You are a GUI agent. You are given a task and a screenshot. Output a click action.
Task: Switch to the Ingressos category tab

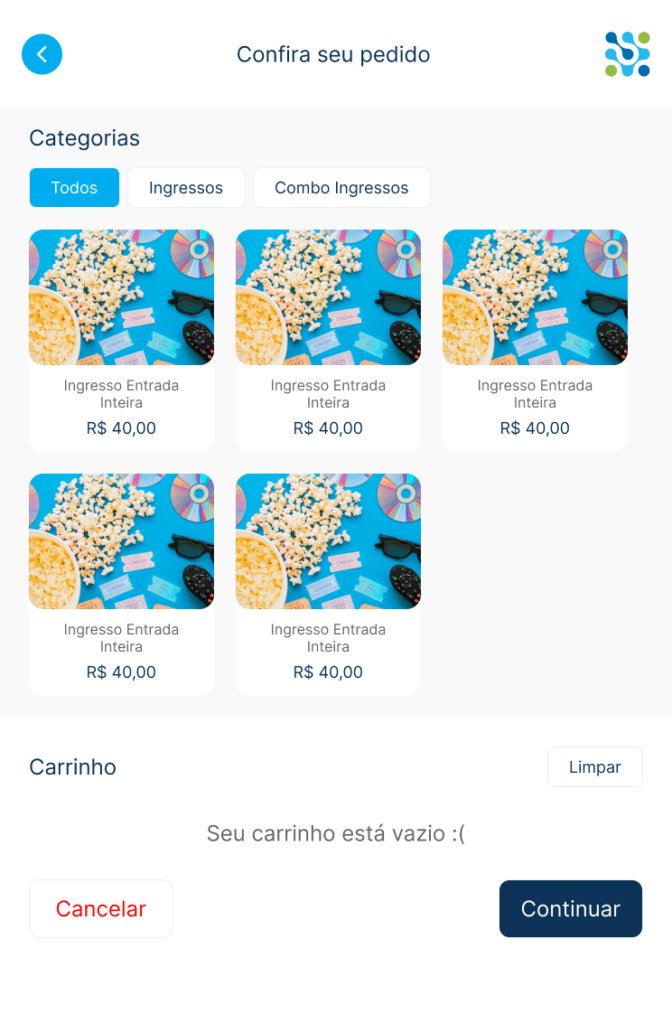pyautogui.click(x=186, y=188)
